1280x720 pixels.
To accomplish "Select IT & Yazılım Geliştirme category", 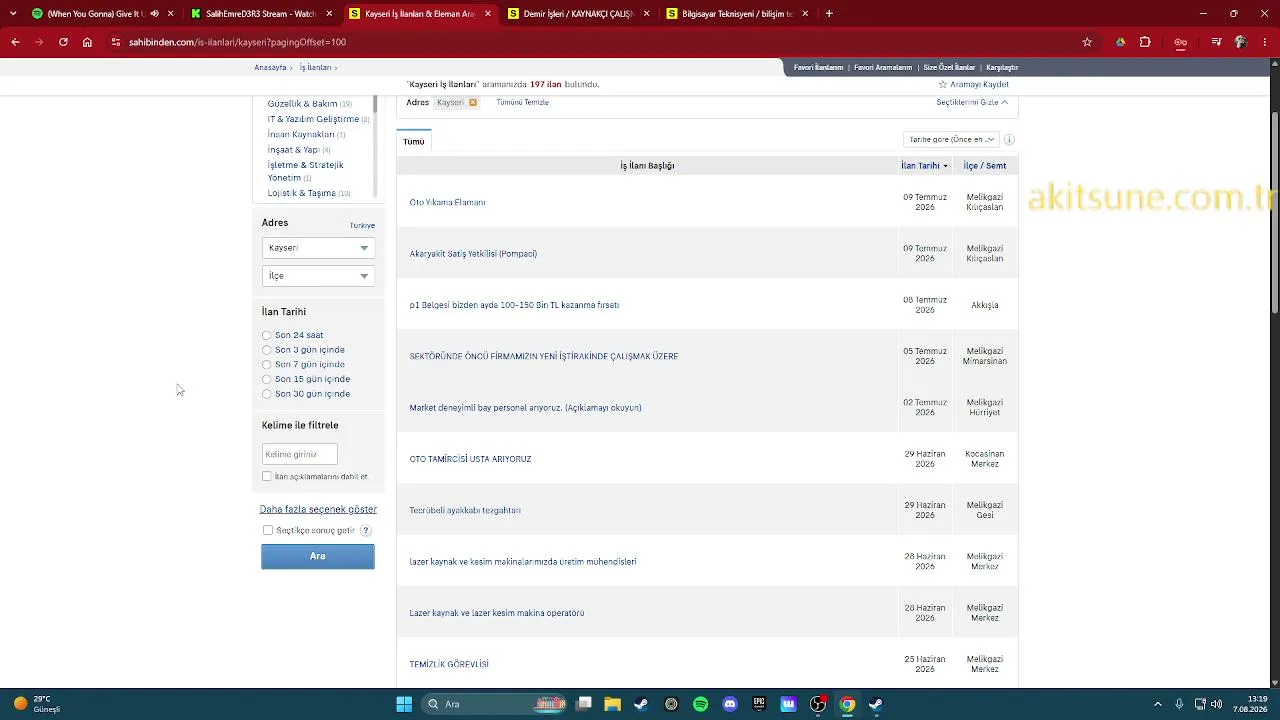I will click(x=312, y=119).
